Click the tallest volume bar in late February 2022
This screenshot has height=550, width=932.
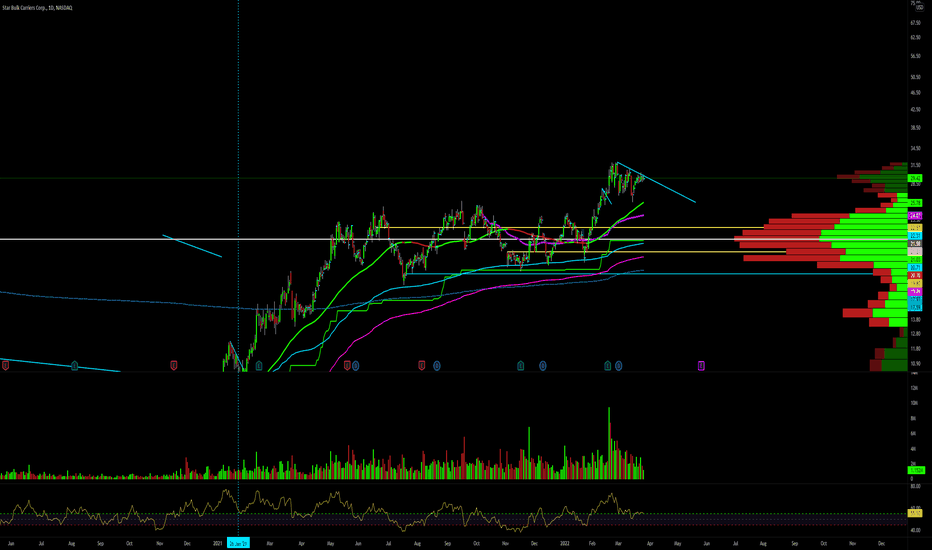609,443
